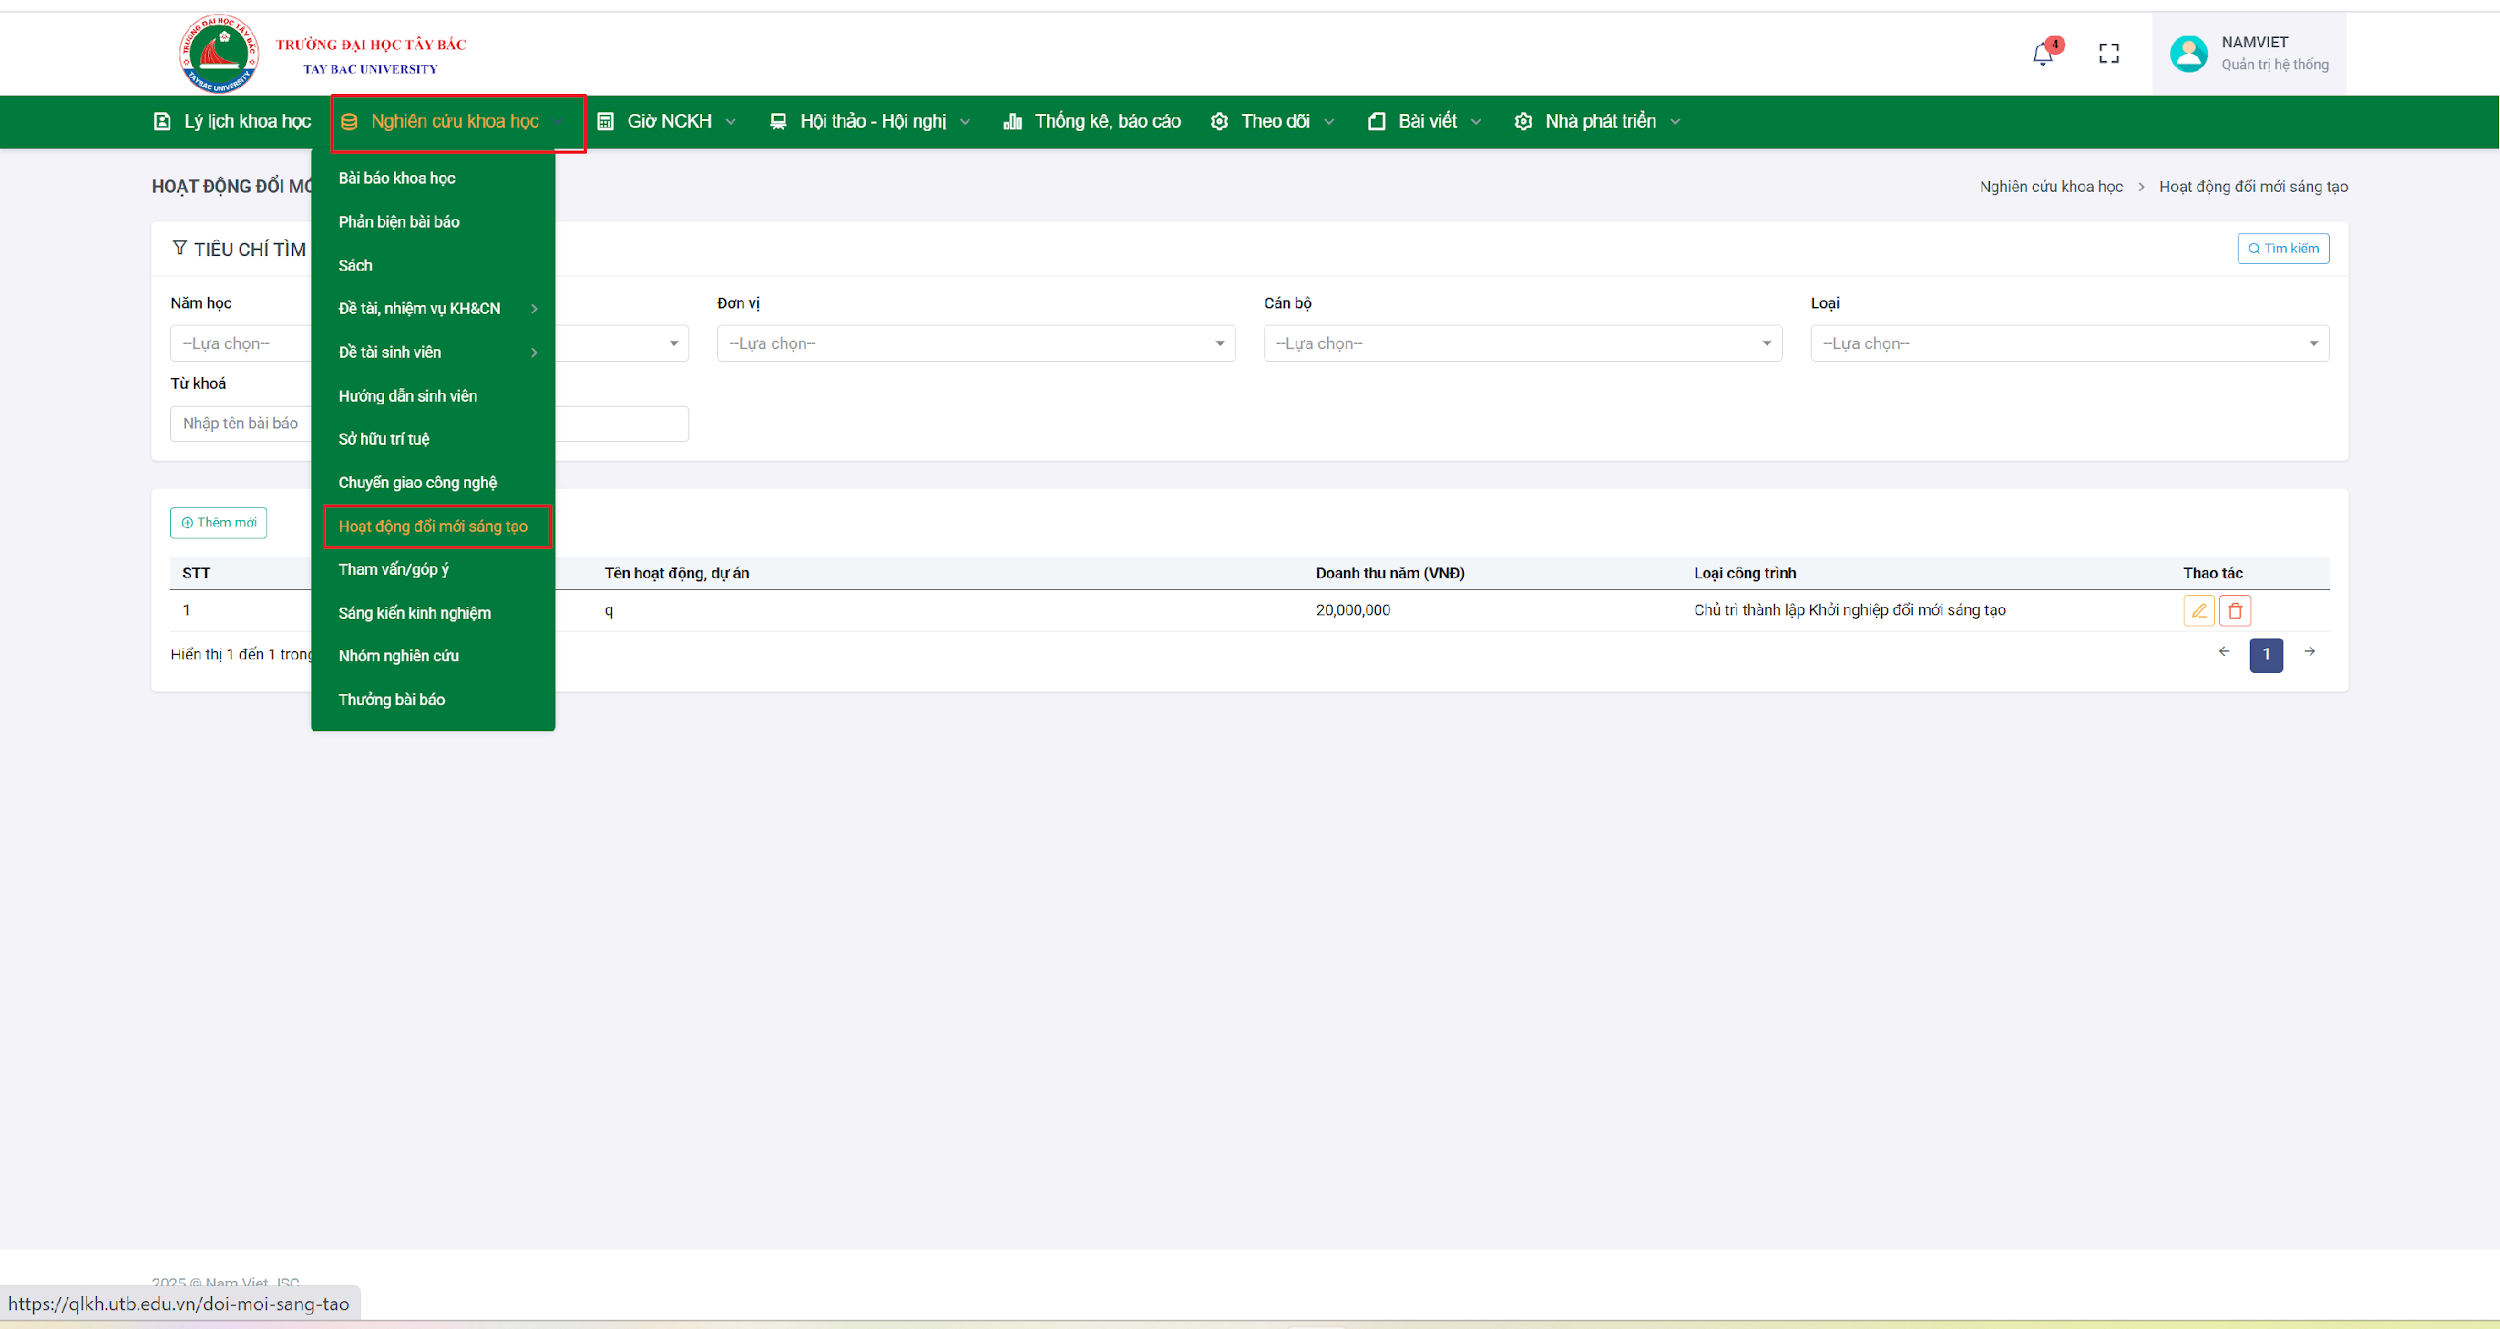Open the Loại dropdown
Viewport: 2500px width, 1329px height.
tap(2069, 344)
